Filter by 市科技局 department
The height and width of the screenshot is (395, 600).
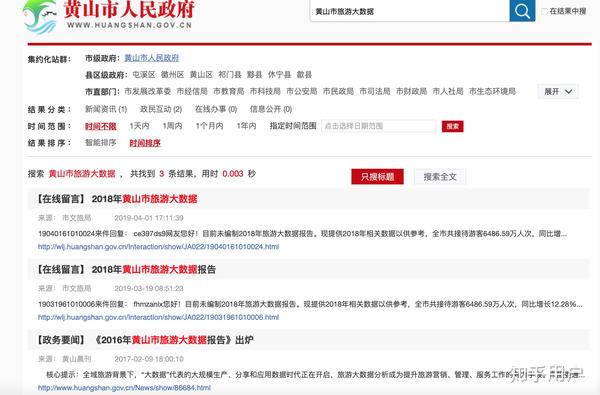[265, 91]
